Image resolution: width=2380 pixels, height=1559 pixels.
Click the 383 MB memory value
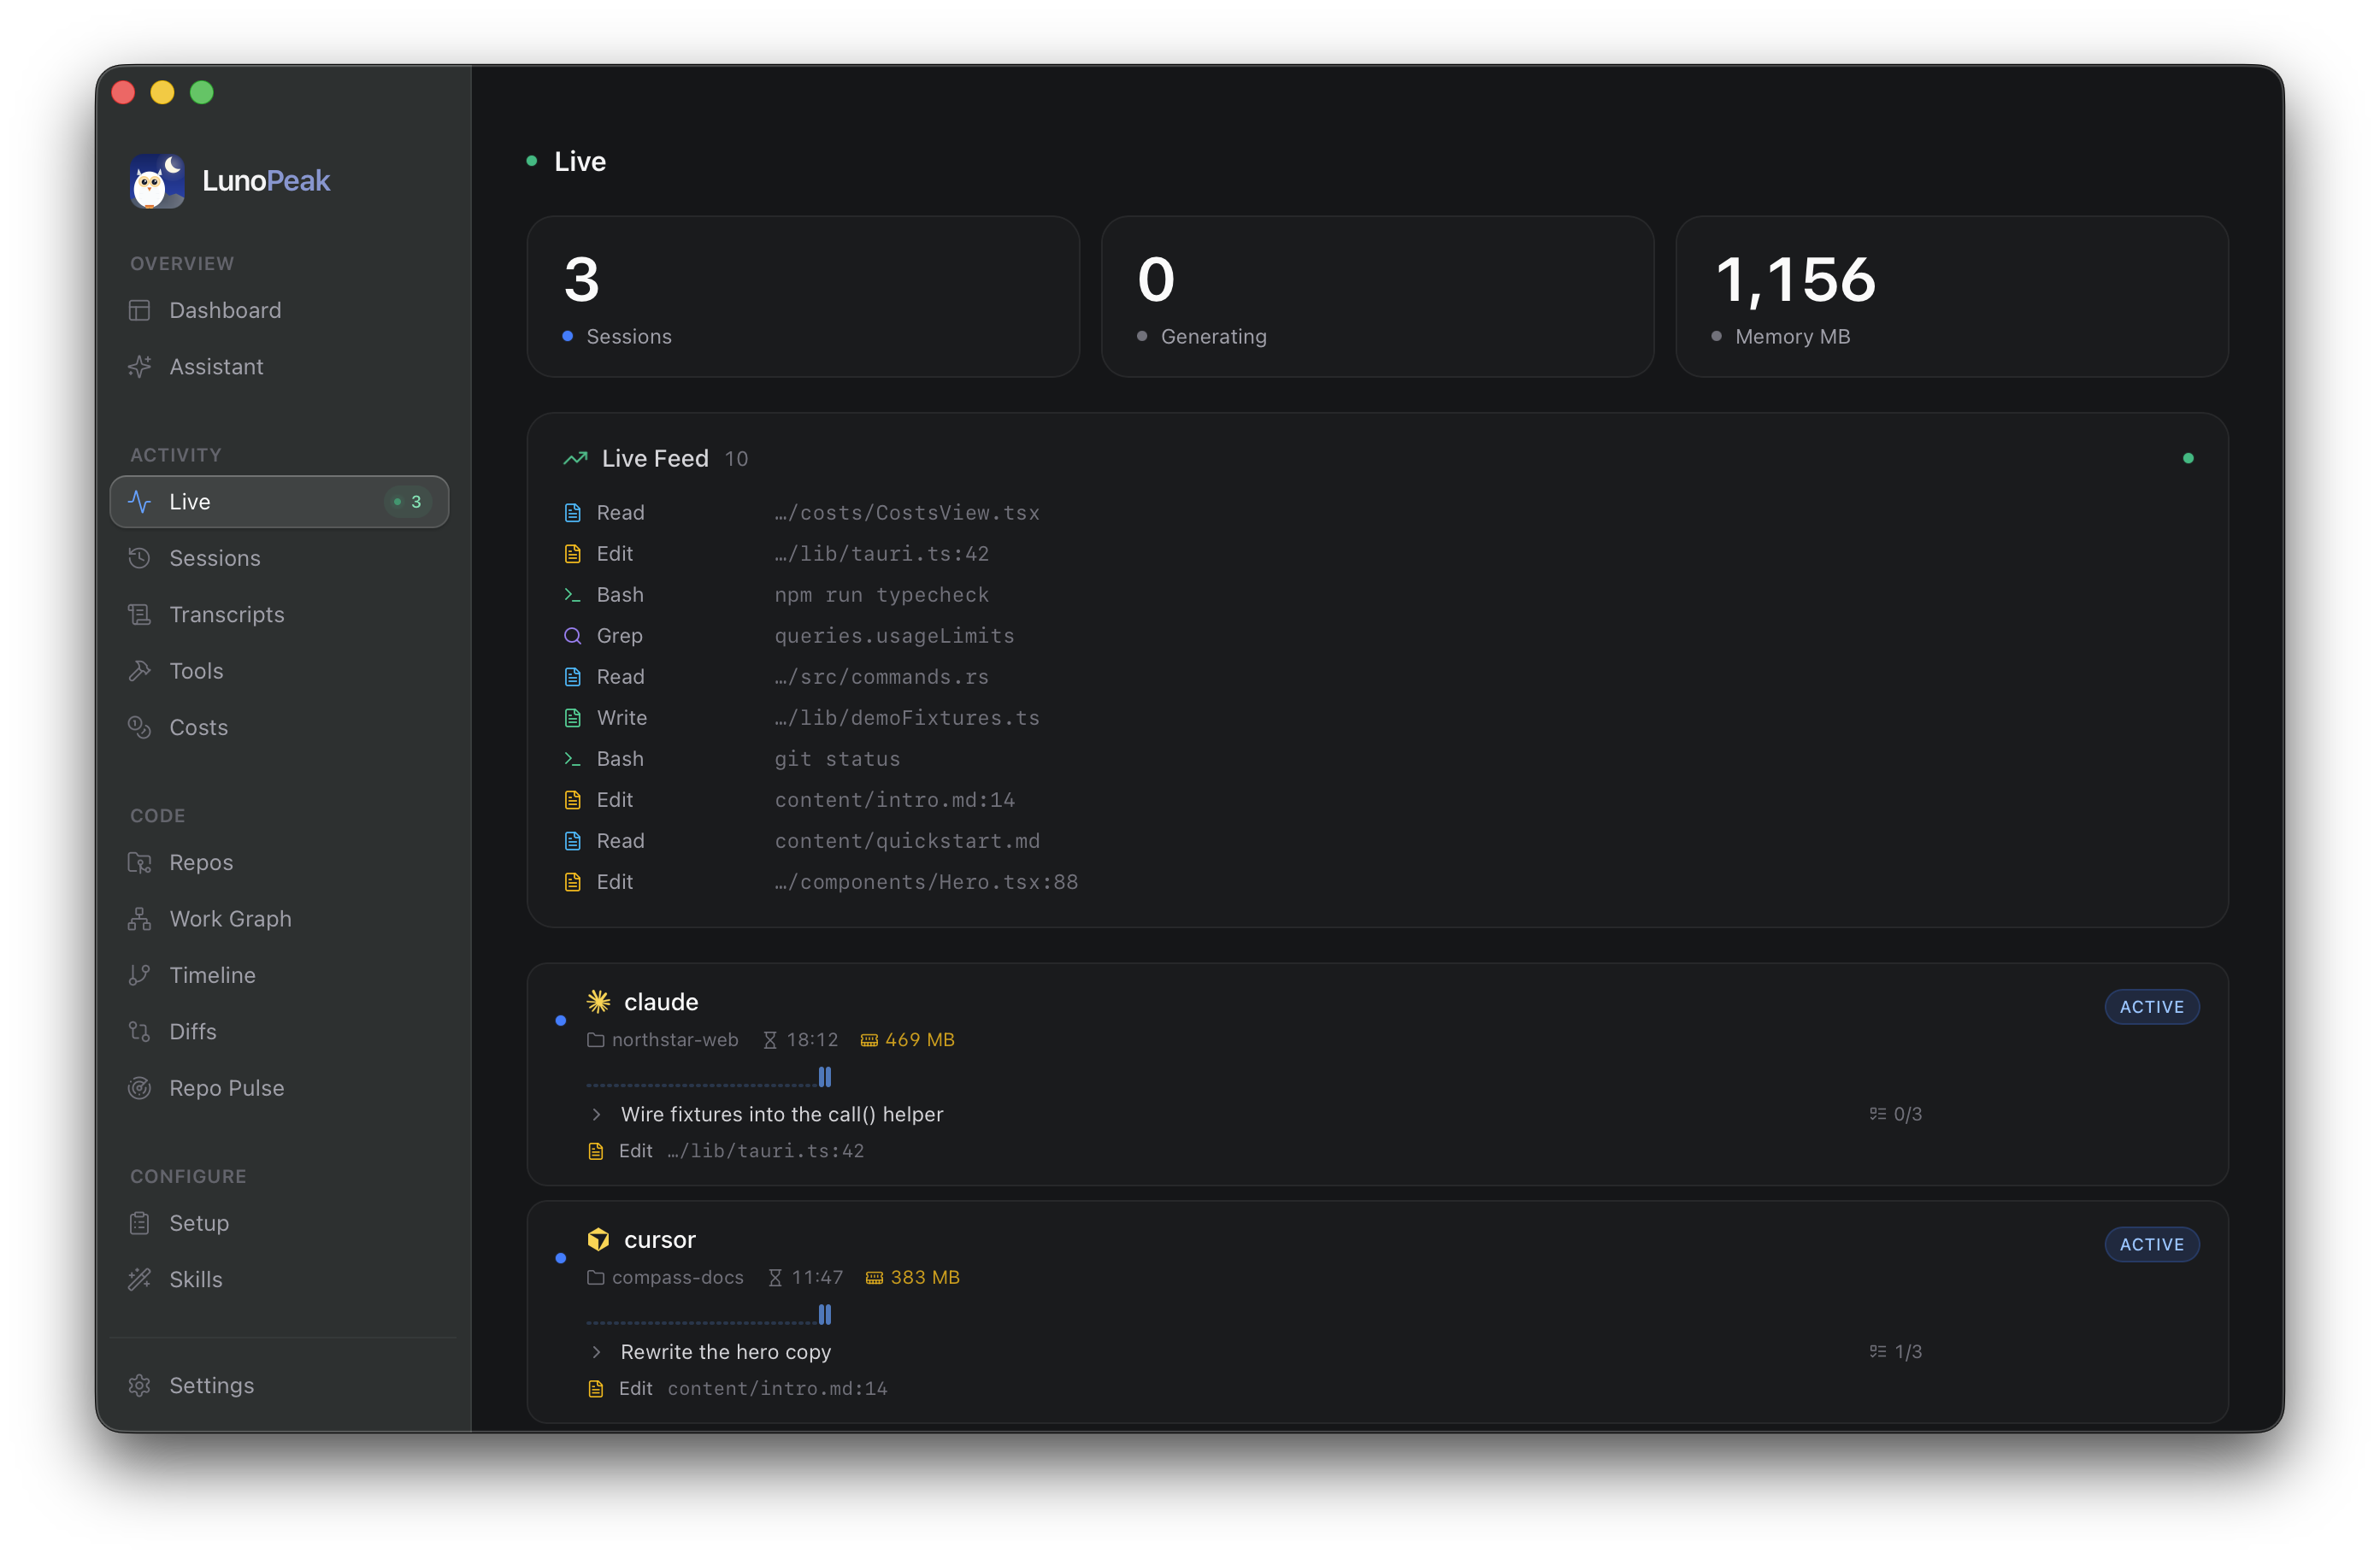pos(925,1277)
